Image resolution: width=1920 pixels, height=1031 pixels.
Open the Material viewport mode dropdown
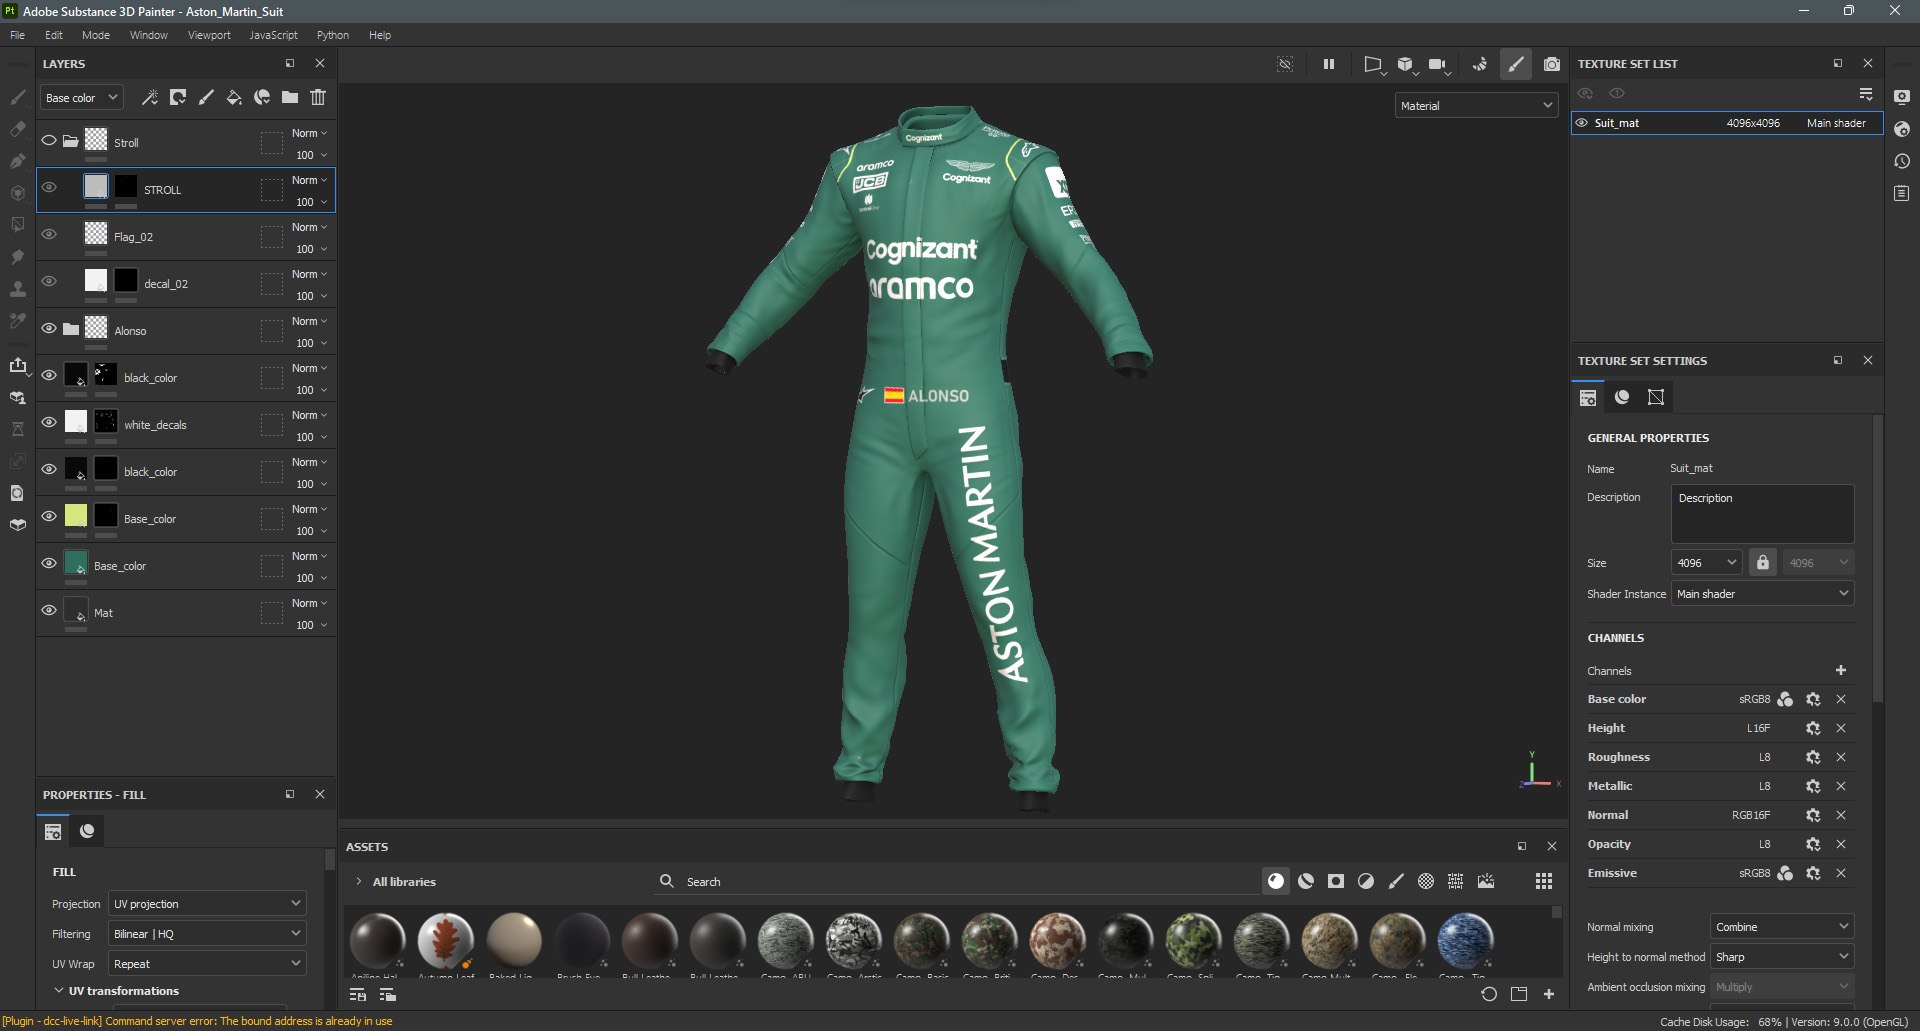click(1476, 105)
